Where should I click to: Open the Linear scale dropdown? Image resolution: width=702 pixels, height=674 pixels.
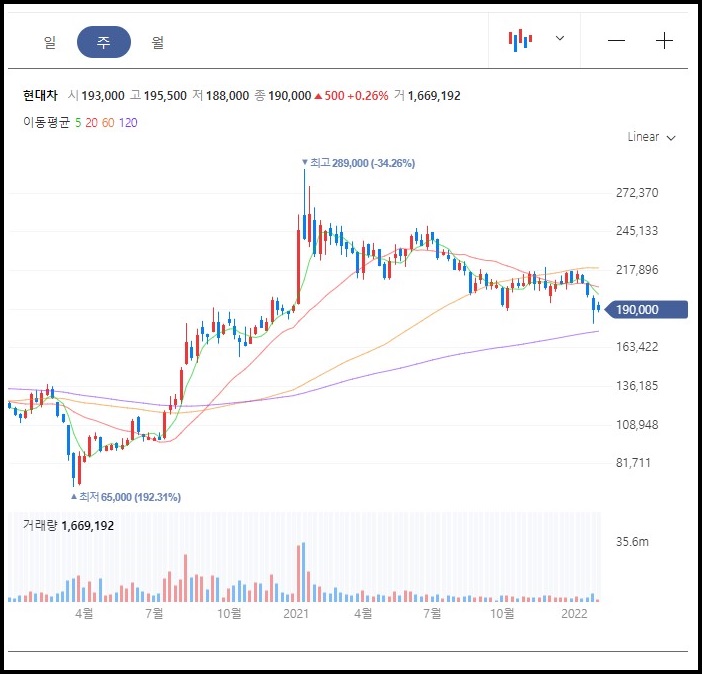(651, 137)
